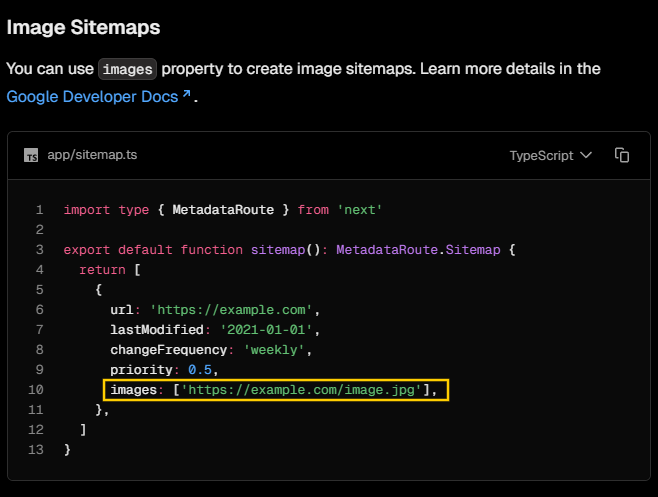Open the Google Developer Docs link
This screenshot has width=658, height=497.
(99, 97)
